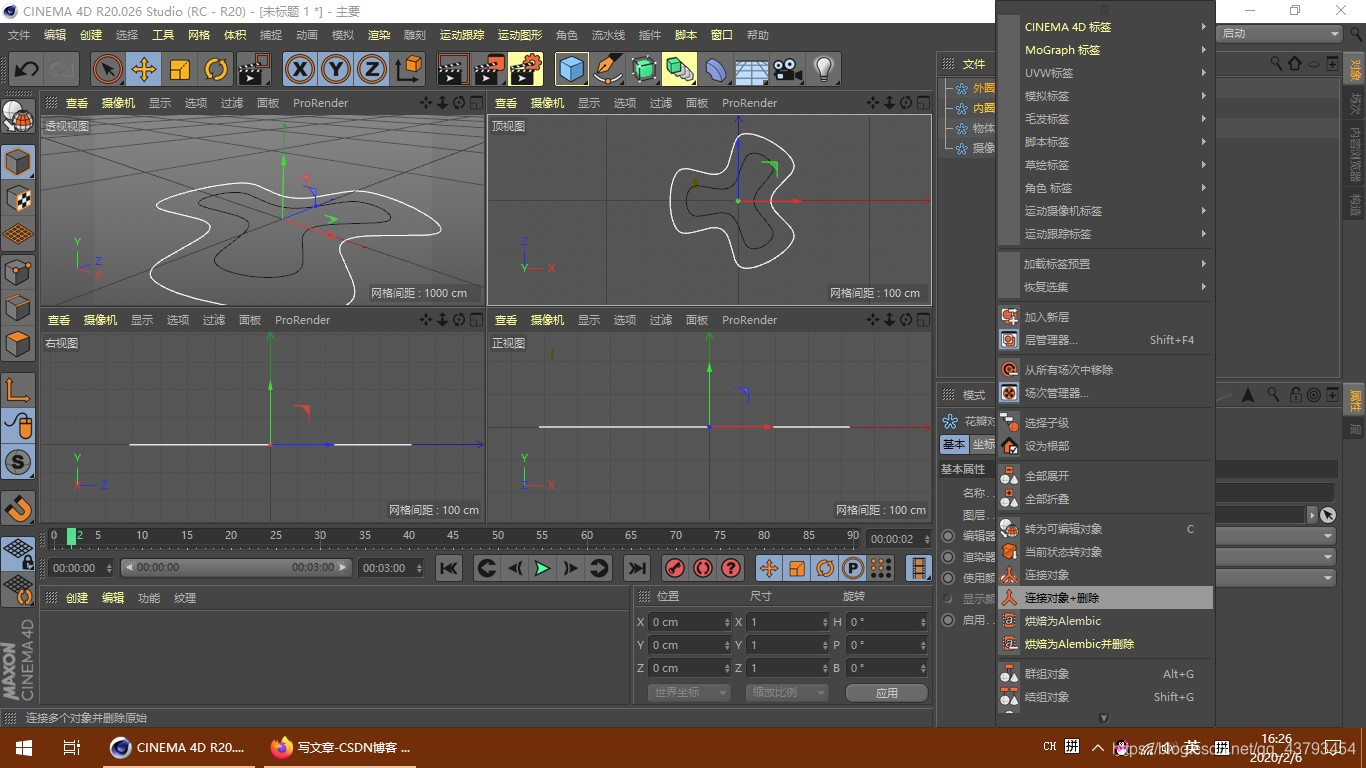Click the Bend deformer icon
The width and height of the screenshot is (1366, 768).
point(715,69)
